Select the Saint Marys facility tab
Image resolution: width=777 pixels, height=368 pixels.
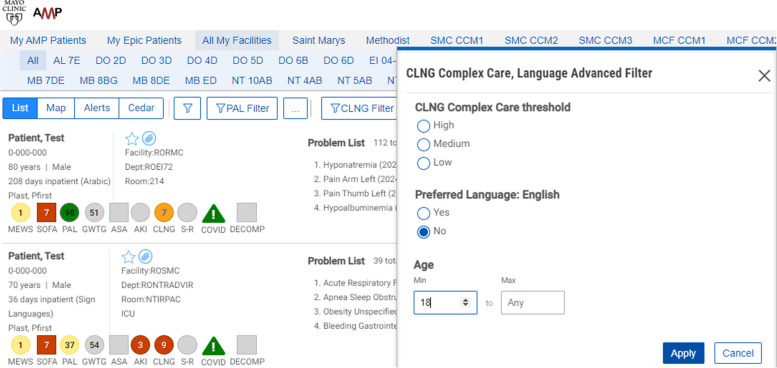click(319, 41)
